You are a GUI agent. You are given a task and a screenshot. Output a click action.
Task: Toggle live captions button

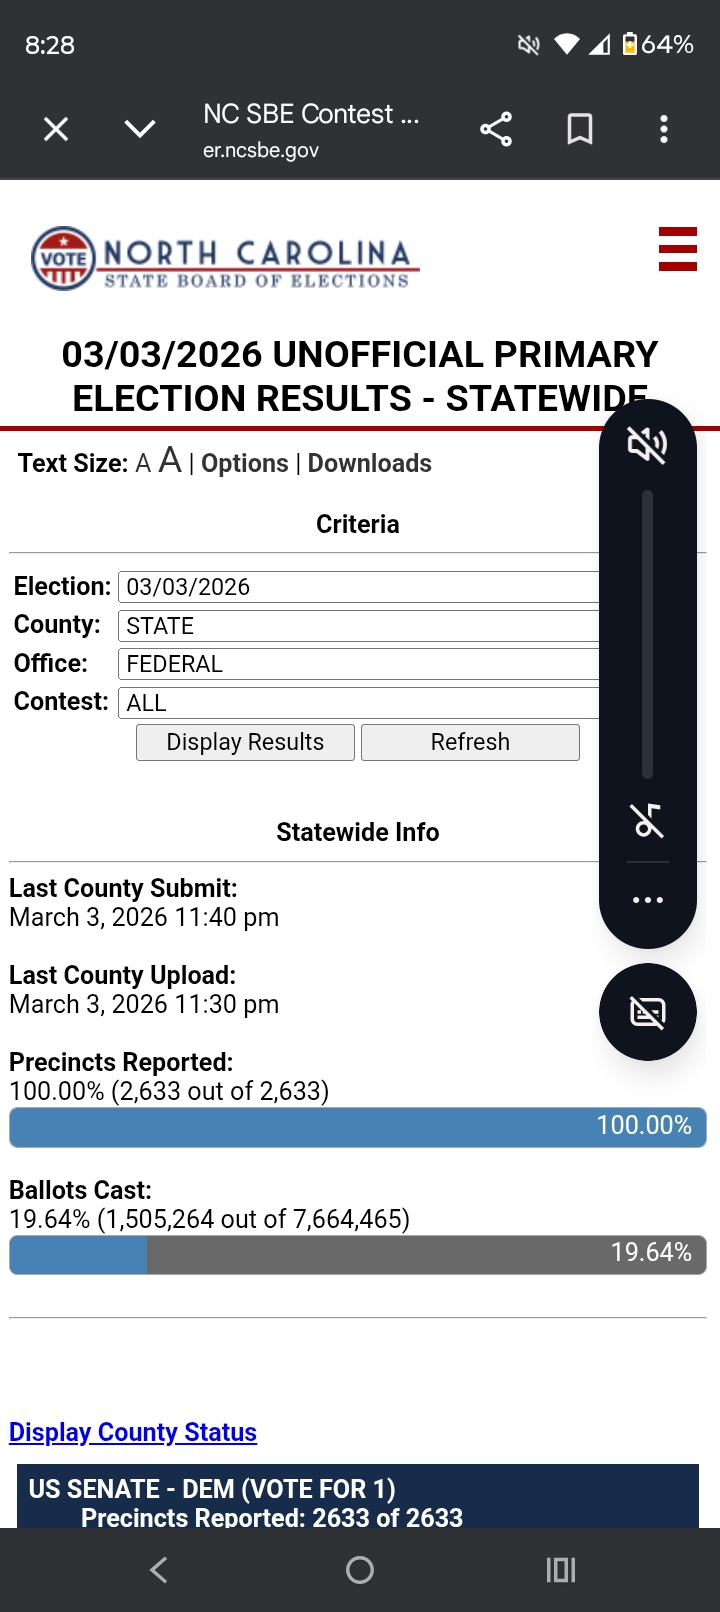pos(647,1012)
